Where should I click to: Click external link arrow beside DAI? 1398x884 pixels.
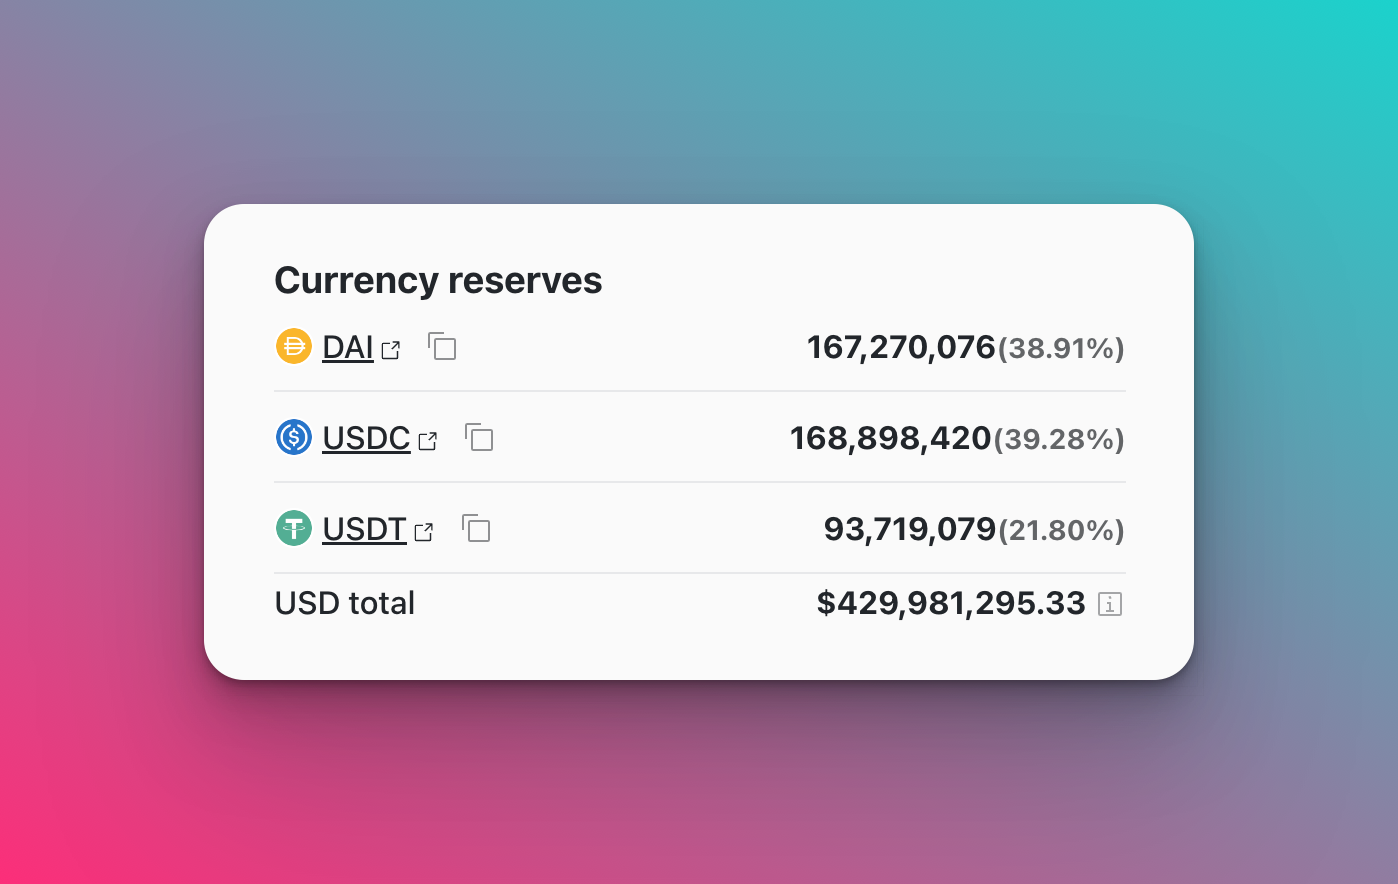click(x=391, y=350)
